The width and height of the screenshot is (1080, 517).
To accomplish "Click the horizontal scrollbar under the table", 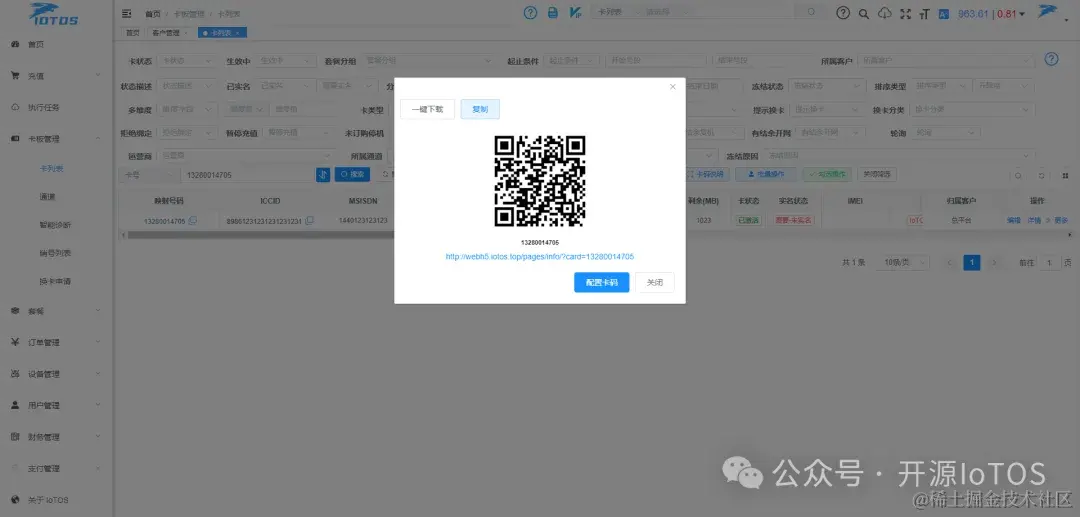I will pyautogui.click(x=596, y=235).
